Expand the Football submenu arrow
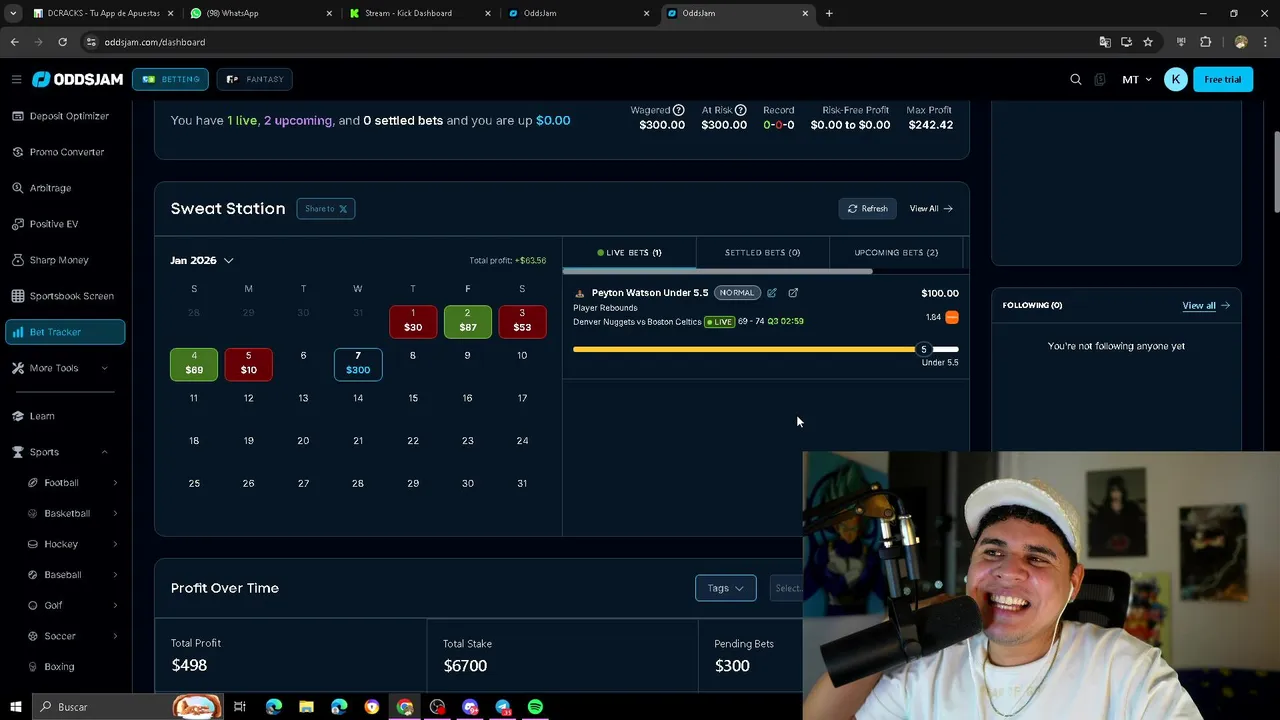1280x720 pixels. click(115, 483)
